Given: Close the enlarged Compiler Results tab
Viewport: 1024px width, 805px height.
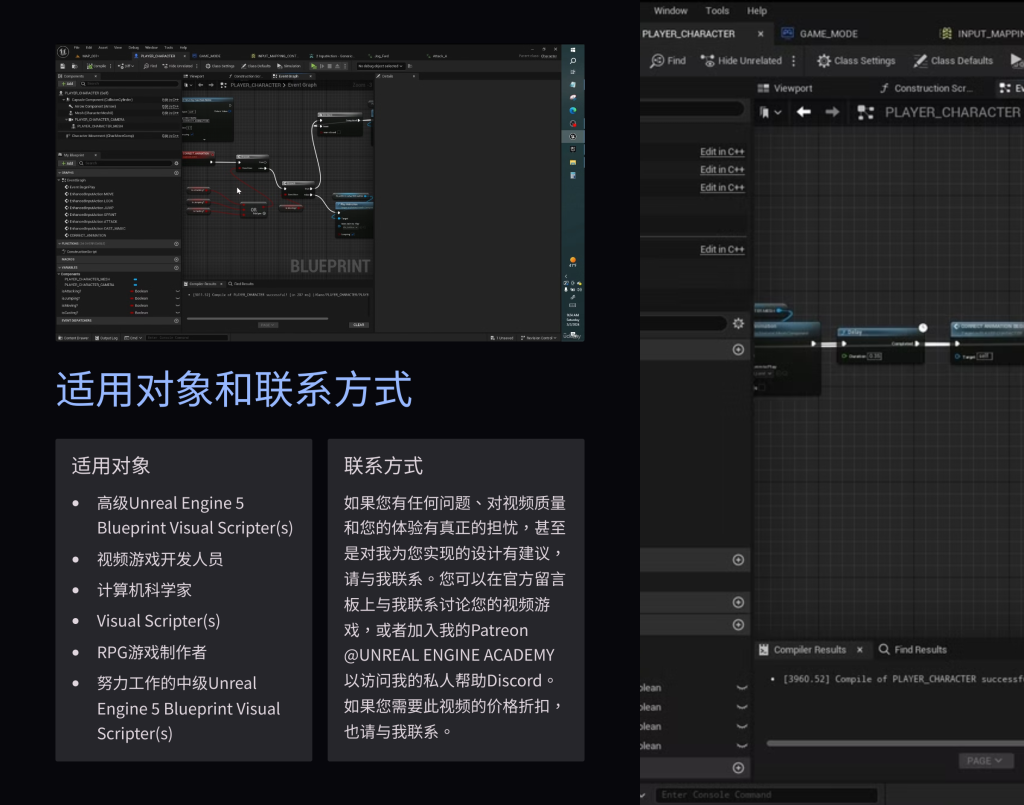Looking at the screenshot, I should tap(859, 650).
